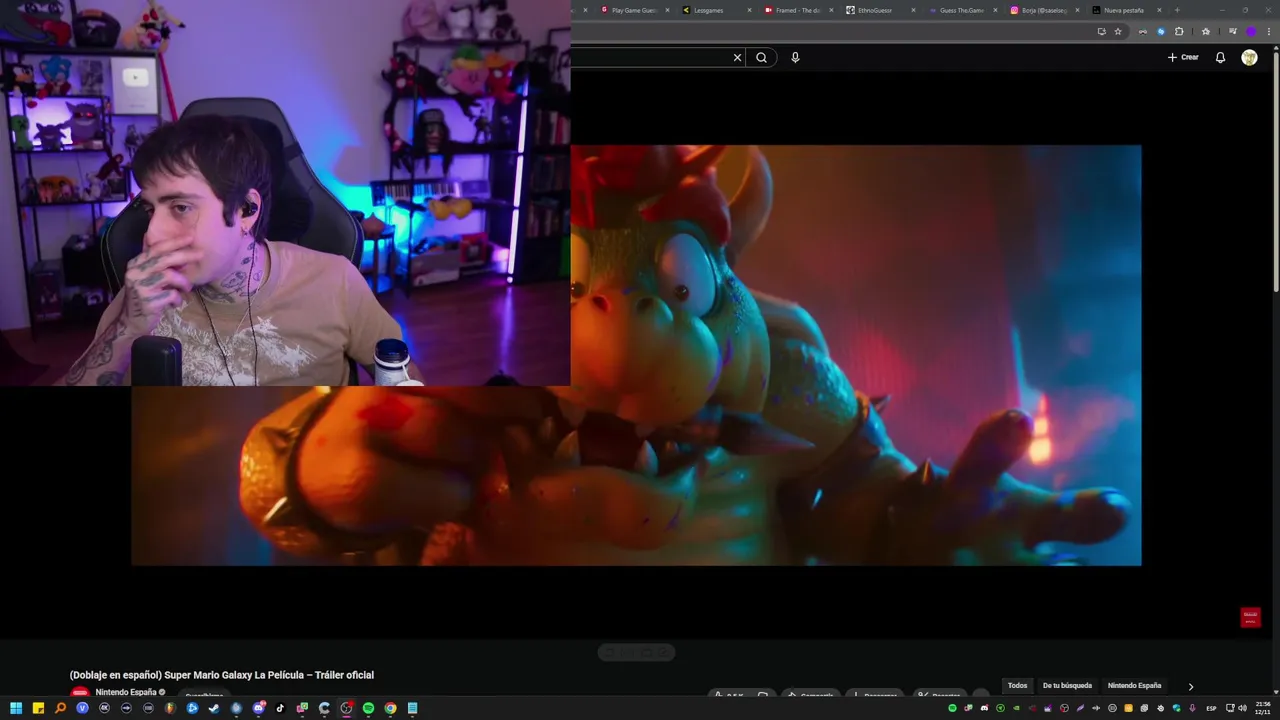
Task: Open the YouTube account avatar menu
Action: (1249, 58)
